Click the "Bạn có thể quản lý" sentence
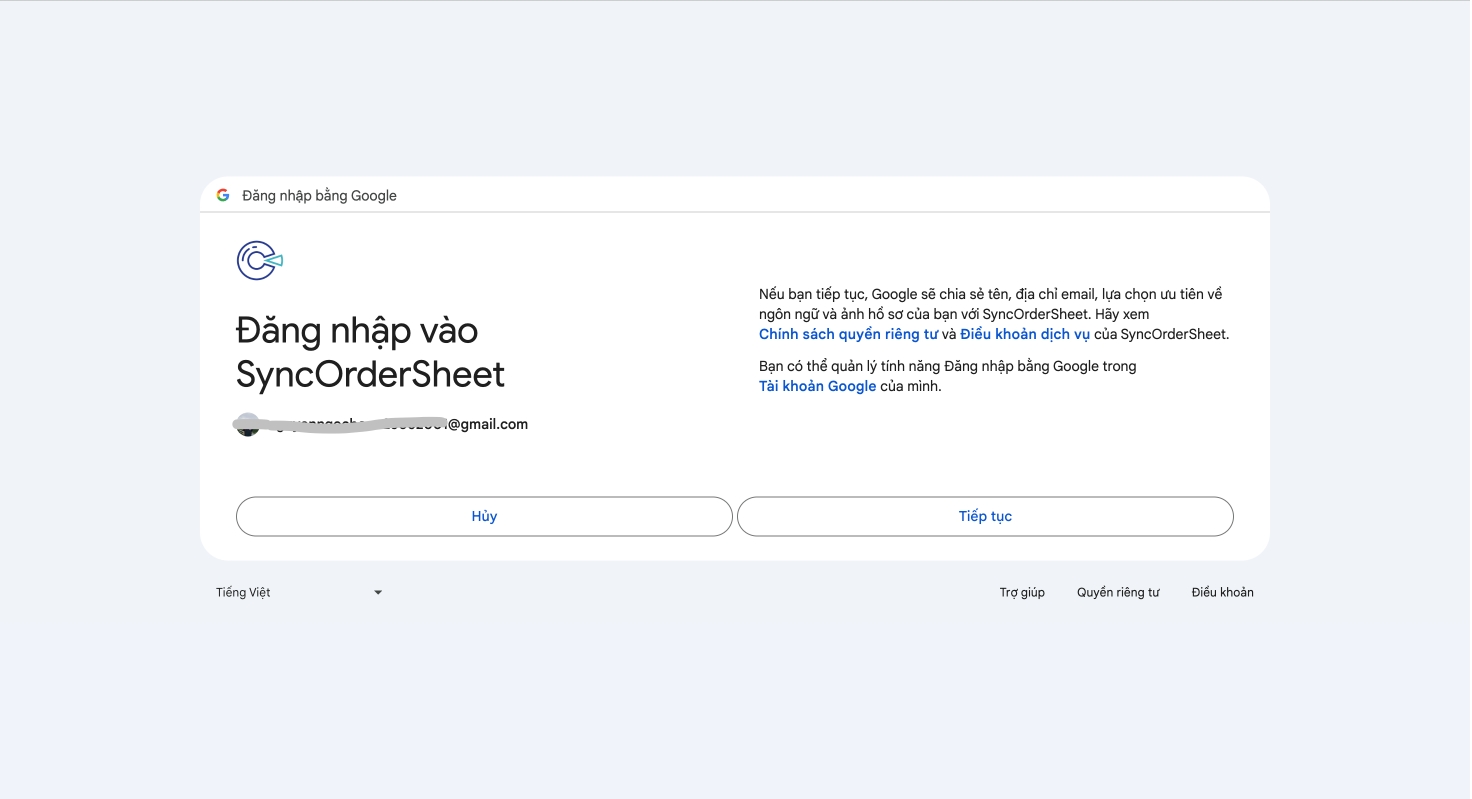The image size is (1472, 799). [947, 367]
